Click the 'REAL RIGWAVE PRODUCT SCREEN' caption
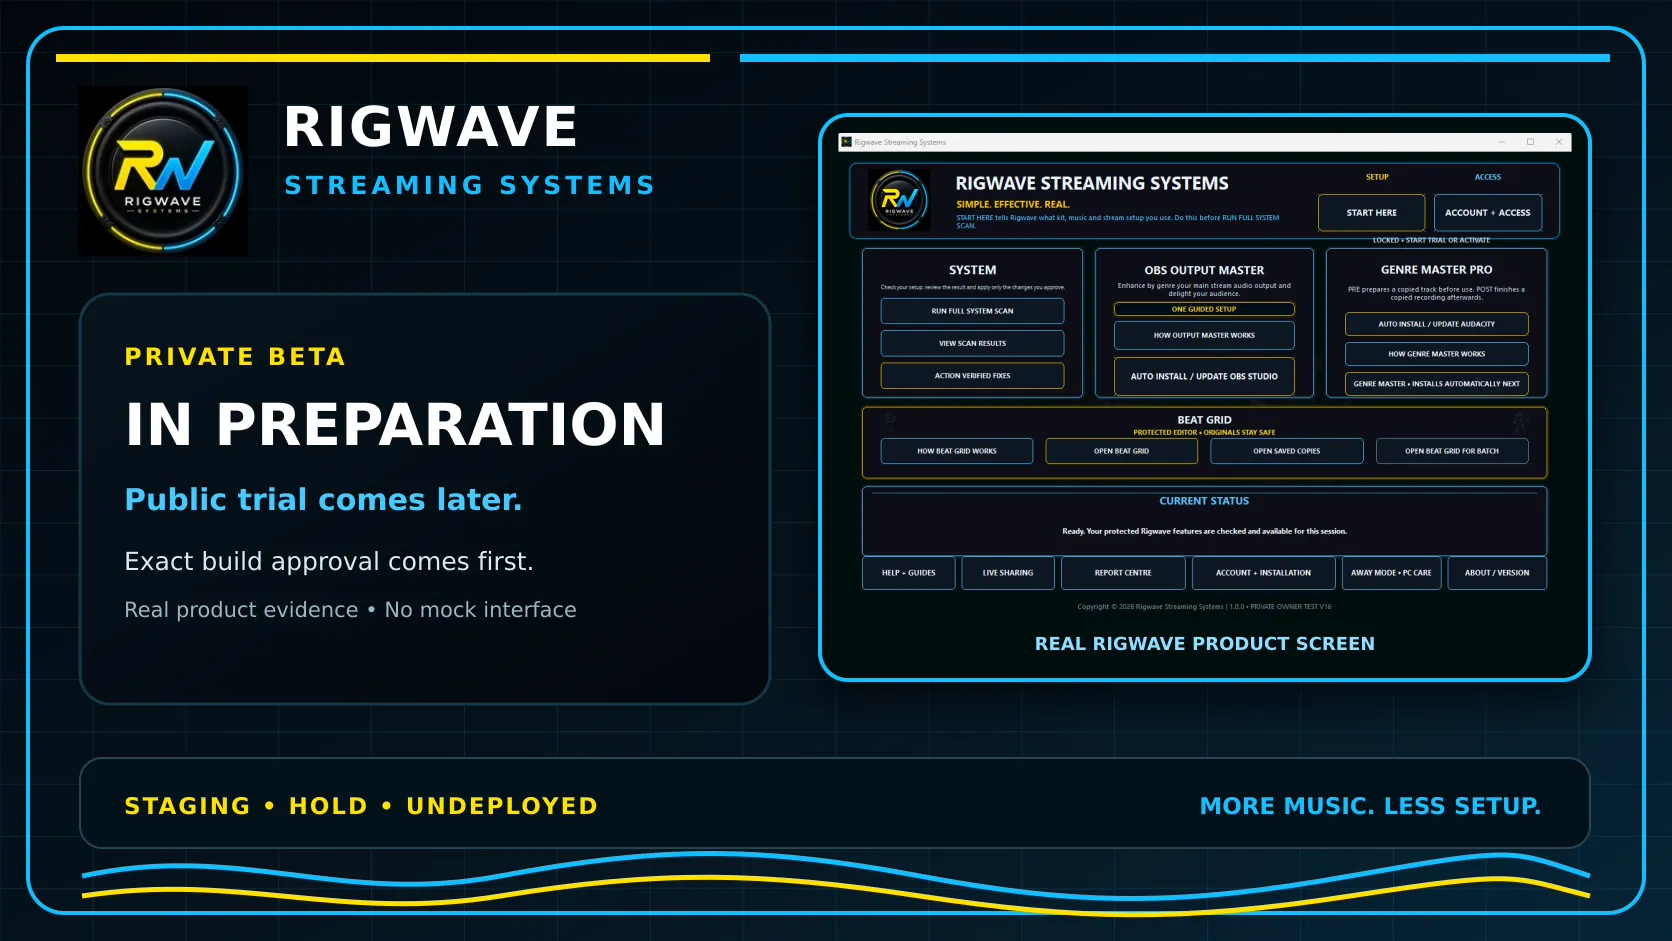The width and height of the screenshot is (1672, 941). [x=1204, y=644]
